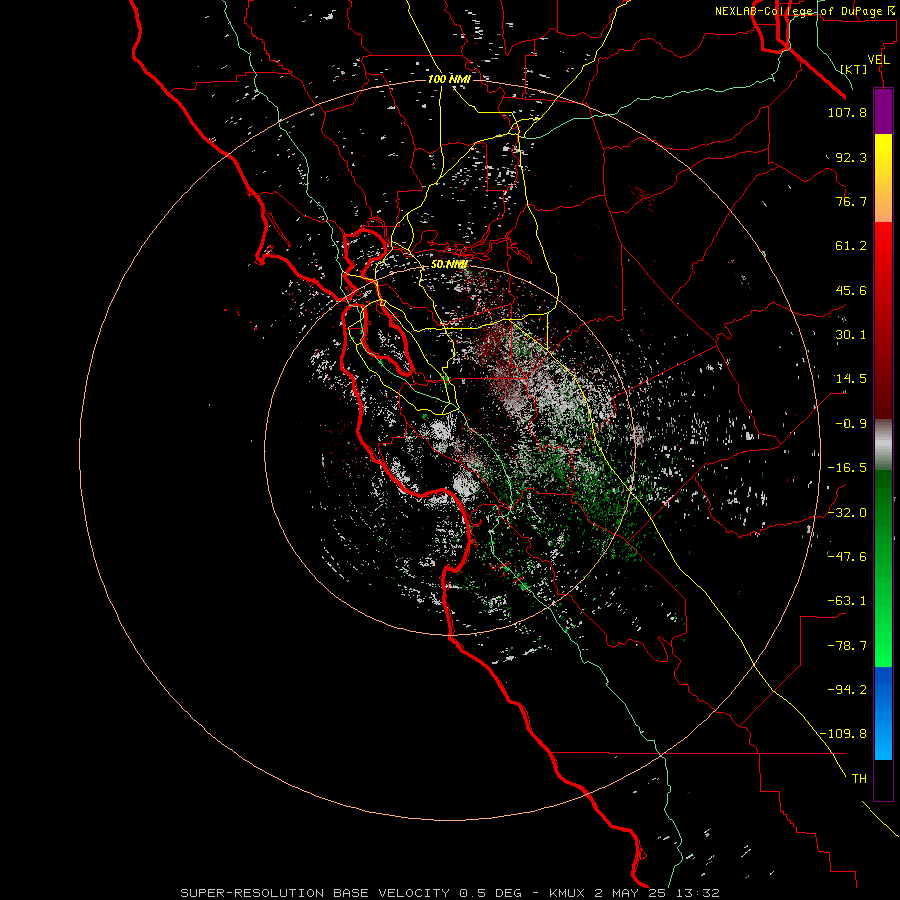Select the -94.2 velocity scale label
Image resolution: width=900 pixels, height=900 pixels.
pyautogui.click(x=847, y=690)
